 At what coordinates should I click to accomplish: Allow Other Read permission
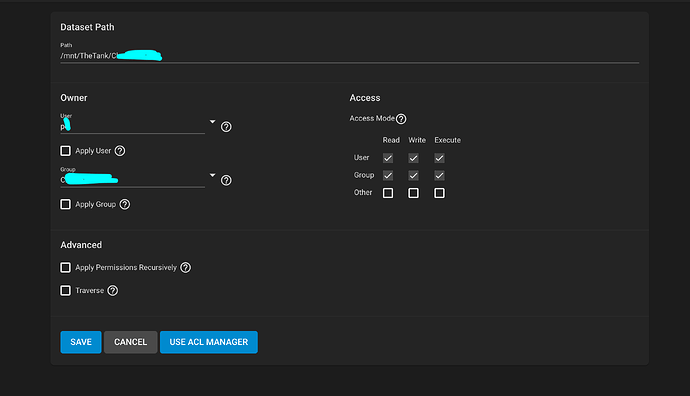tap(388, 193)
